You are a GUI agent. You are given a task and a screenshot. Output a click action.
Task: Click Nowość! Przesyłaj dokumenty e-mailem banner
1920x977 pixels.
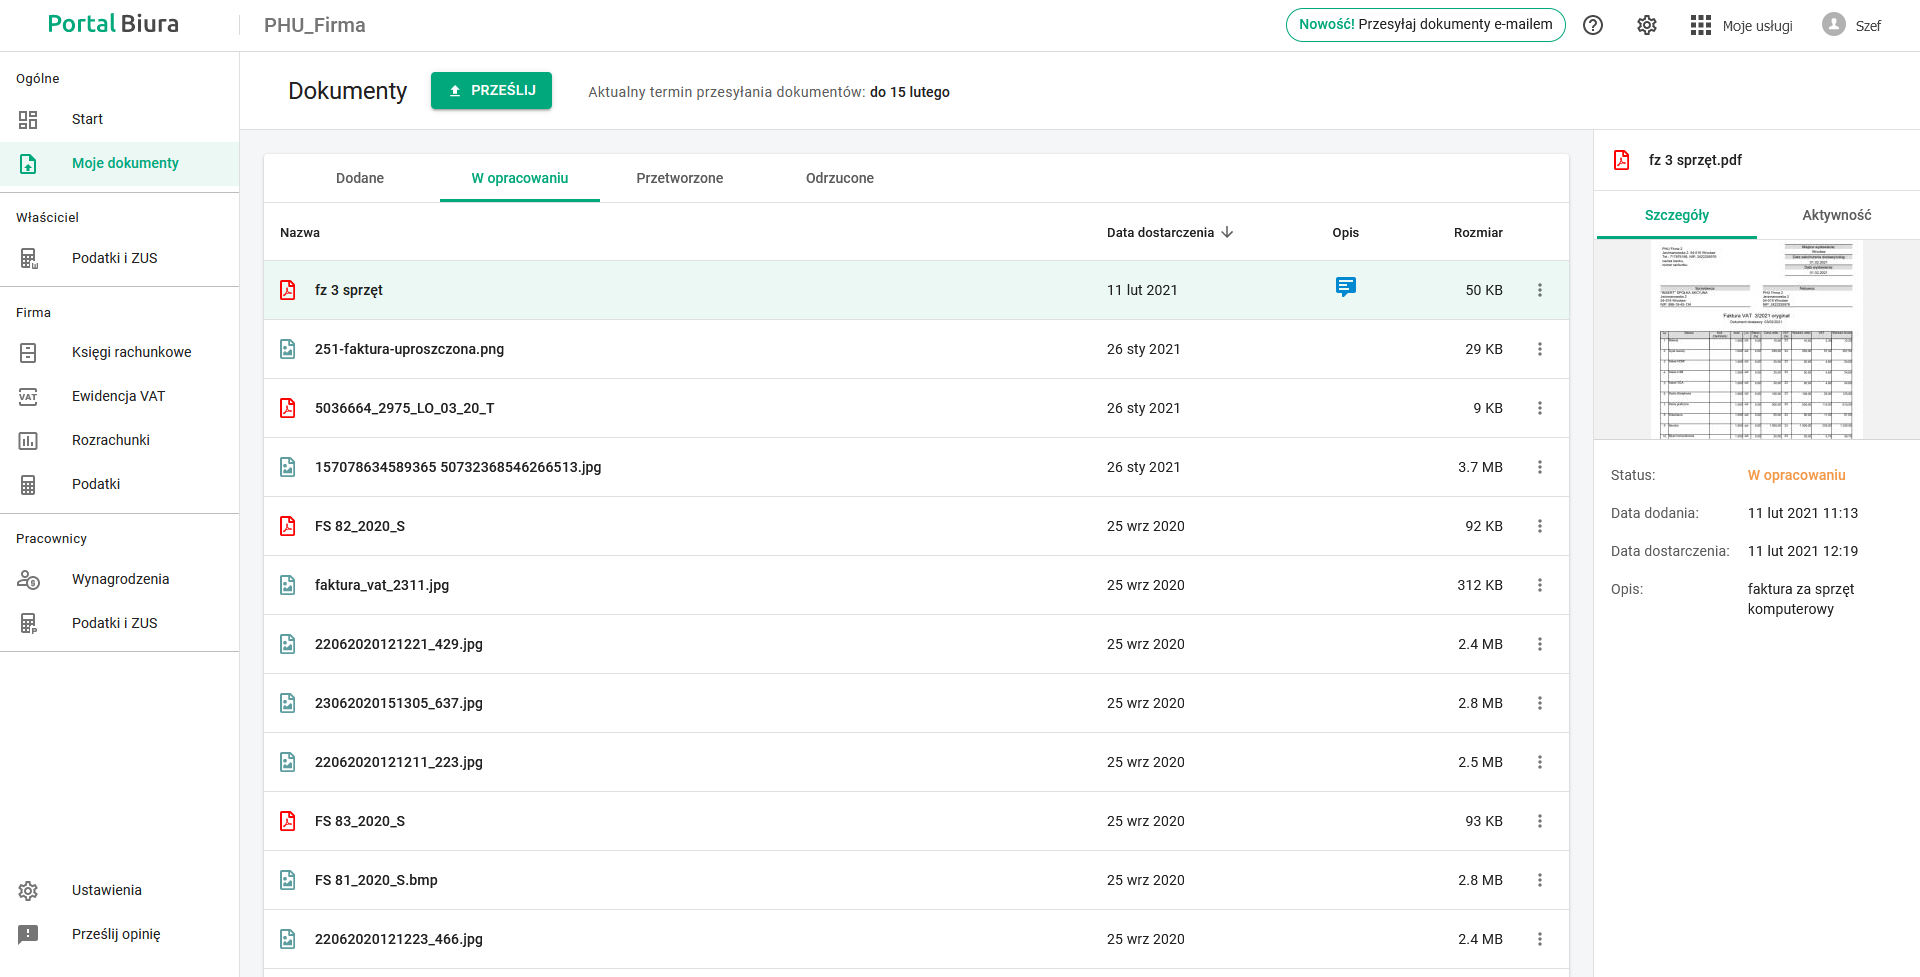(x=1425, y=25)
